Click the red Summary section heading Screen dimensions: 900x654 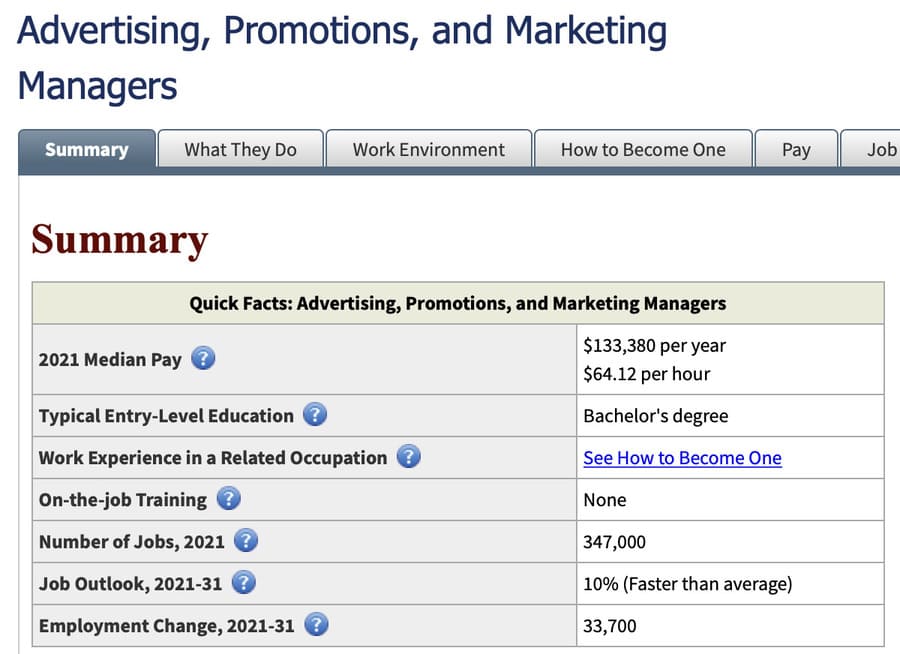pyautogui.click(x=119, y=240)
